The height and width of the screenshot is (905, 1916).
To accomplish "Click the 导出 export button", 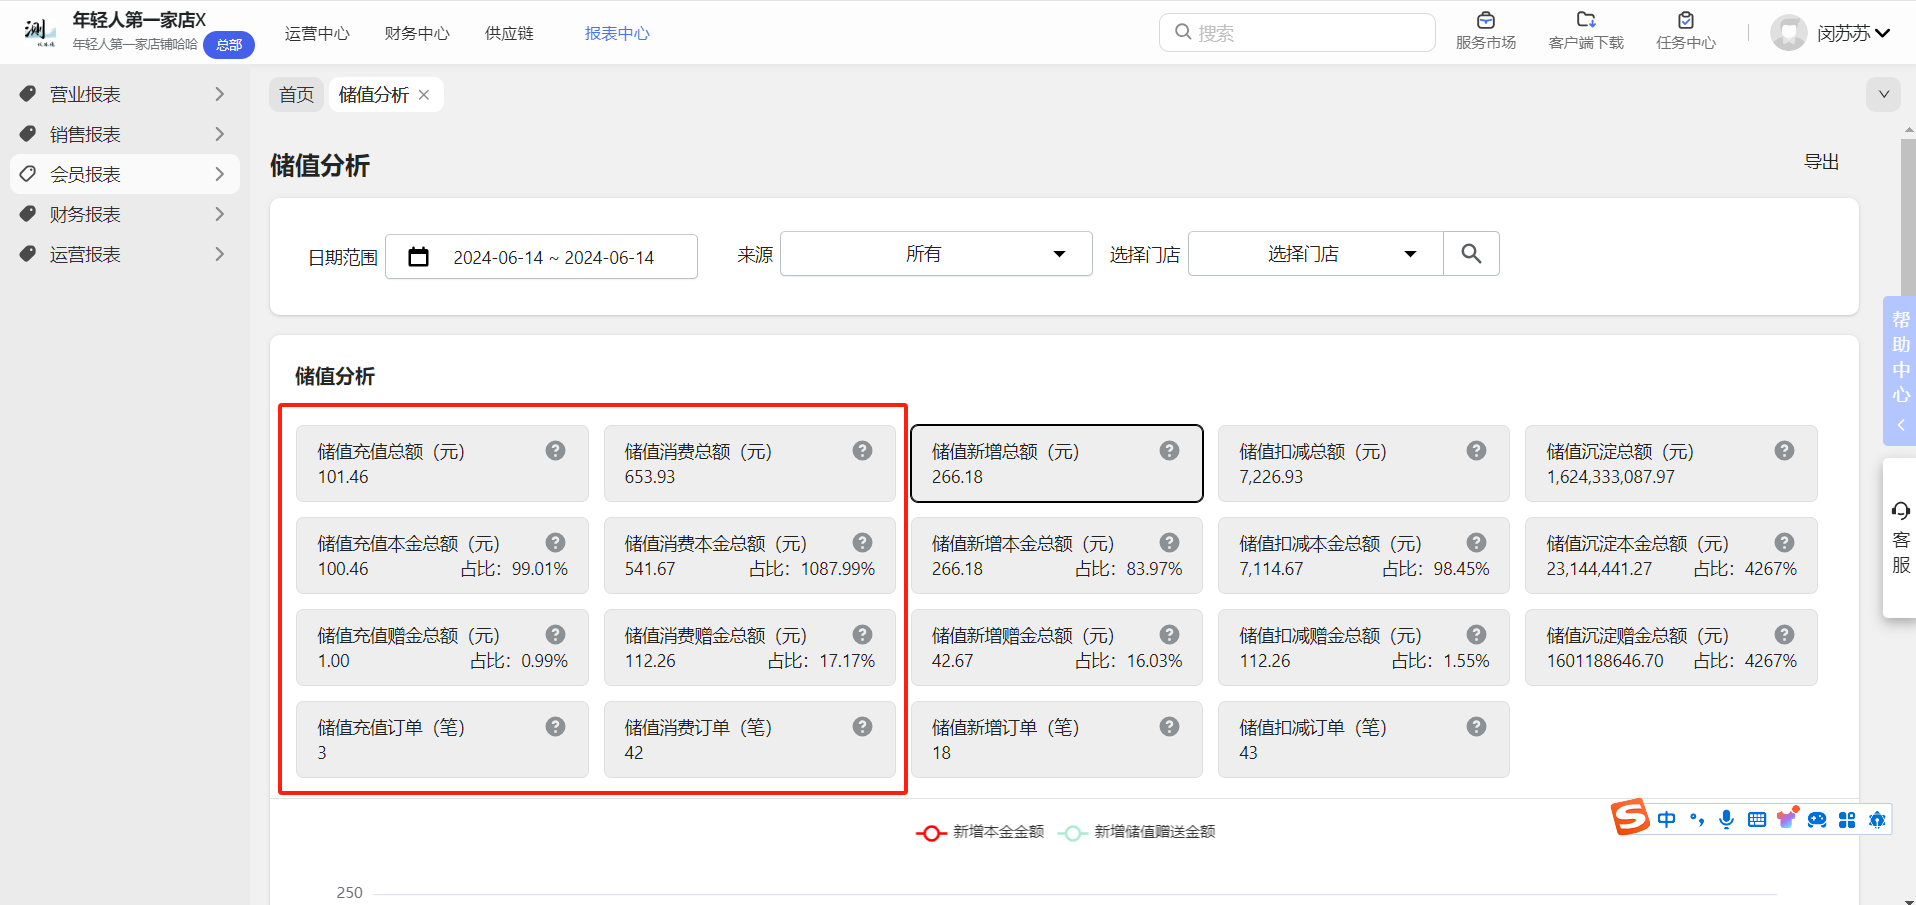I will pos(1821,162).
